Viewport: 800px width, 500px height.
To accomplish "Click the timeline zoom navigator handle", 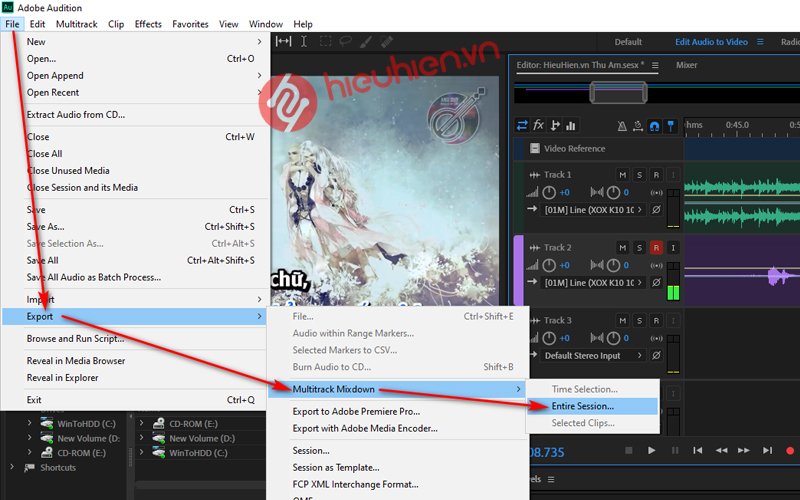I will [x=618, y=93].
